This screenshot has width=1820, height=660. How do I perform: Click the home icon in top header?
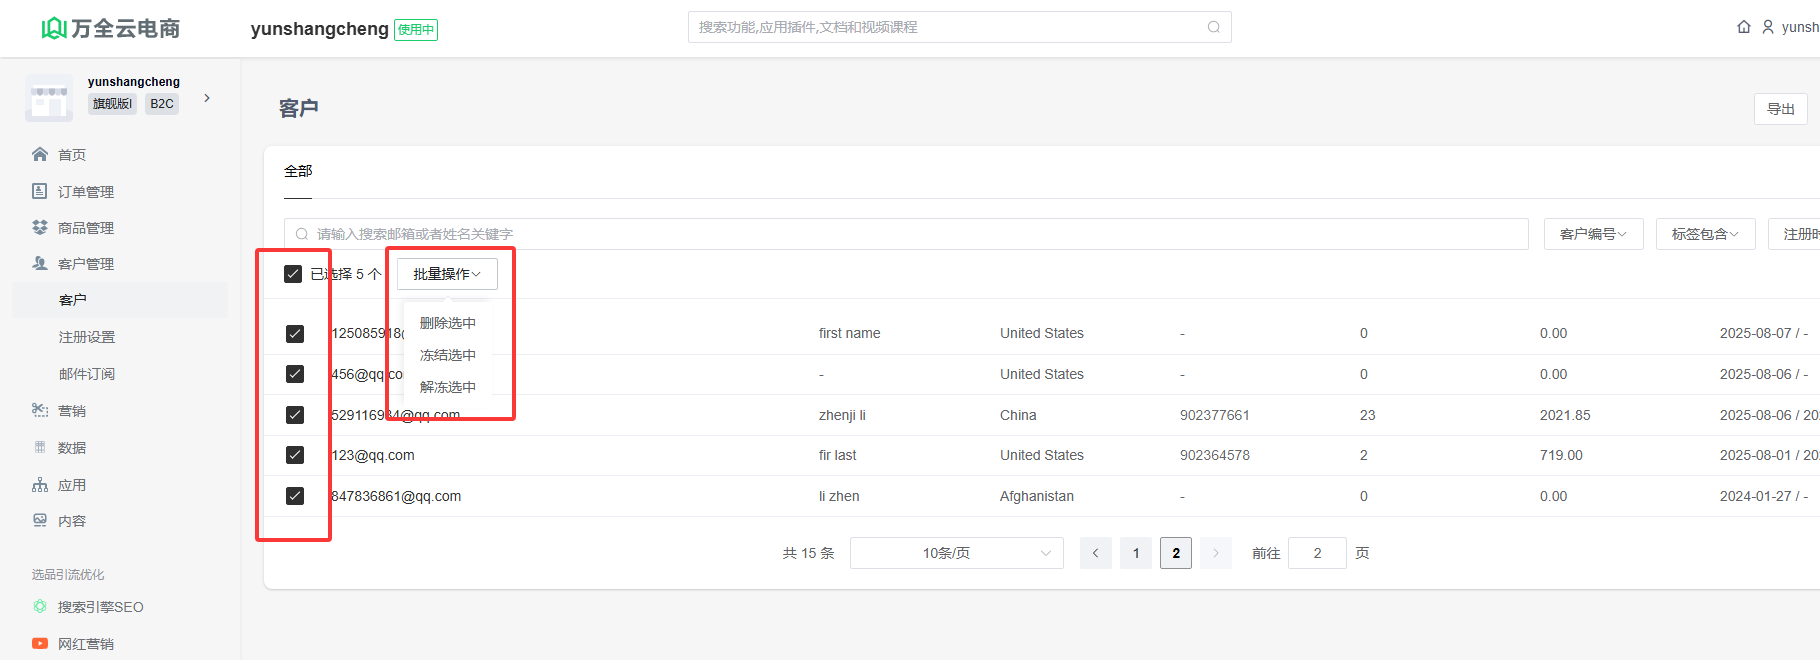[x=1744, y=27]
